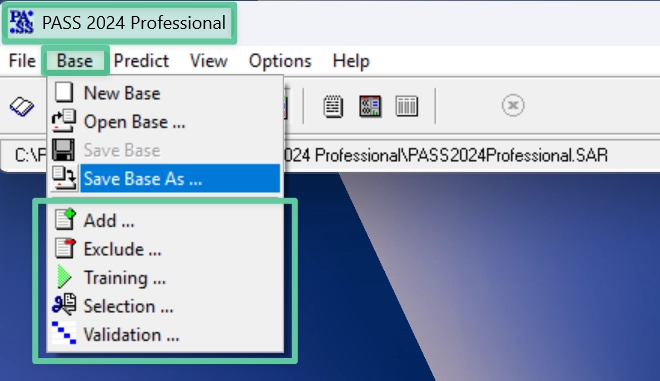The width and height of the screenshot is (660, 381).
Task: Open the Help menu
Action: (351, 61)
